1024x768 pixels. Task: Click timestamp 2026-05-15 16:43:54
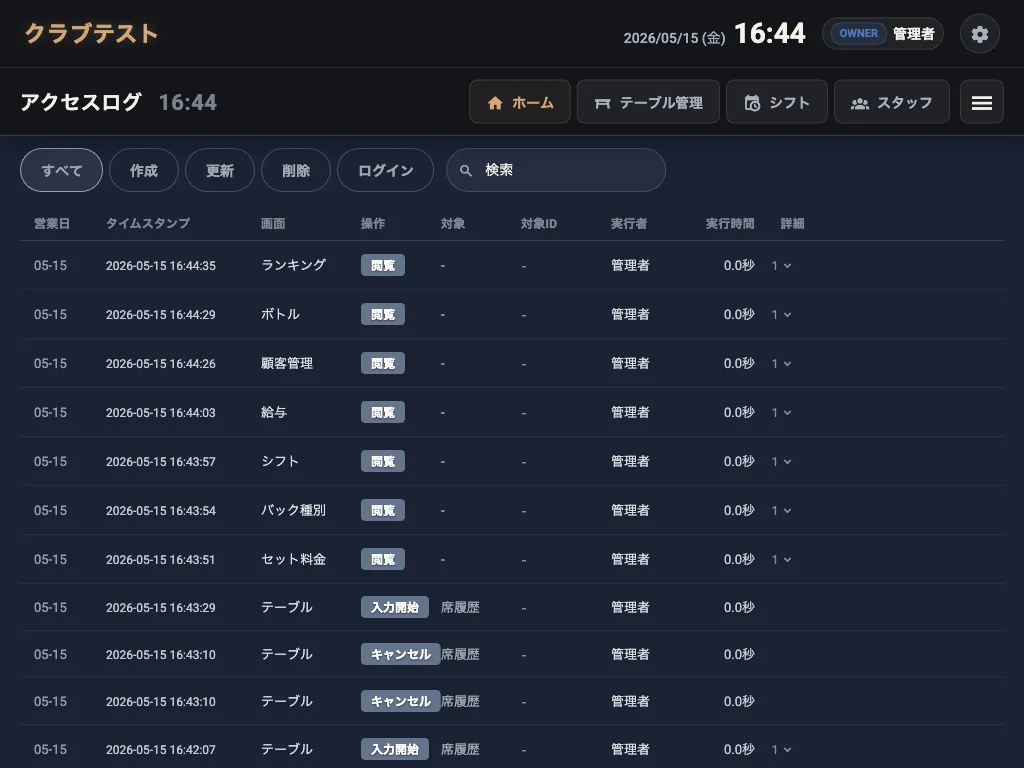(x=161, y=511)
